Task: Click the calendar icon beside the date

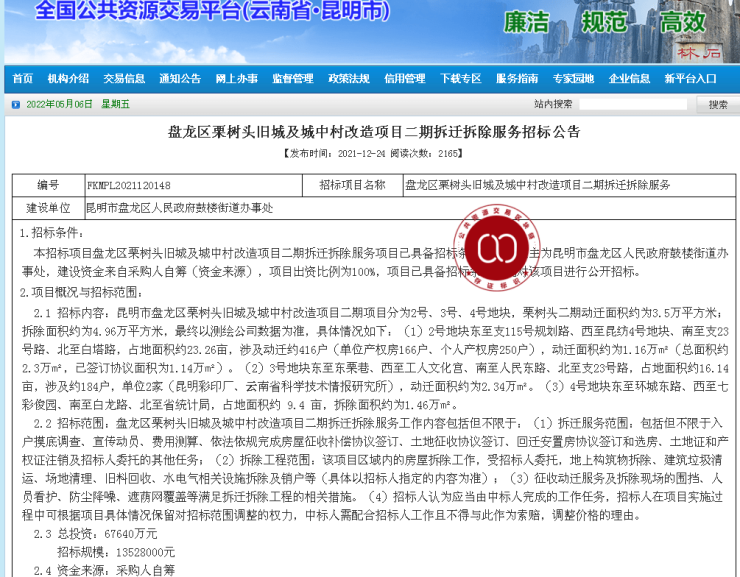Action: [x=14, y=104]
